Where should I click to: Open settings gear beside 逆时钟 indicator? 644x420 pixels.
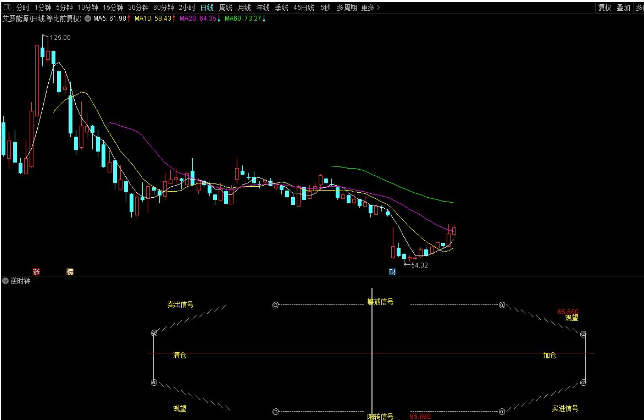click(5, 281)
